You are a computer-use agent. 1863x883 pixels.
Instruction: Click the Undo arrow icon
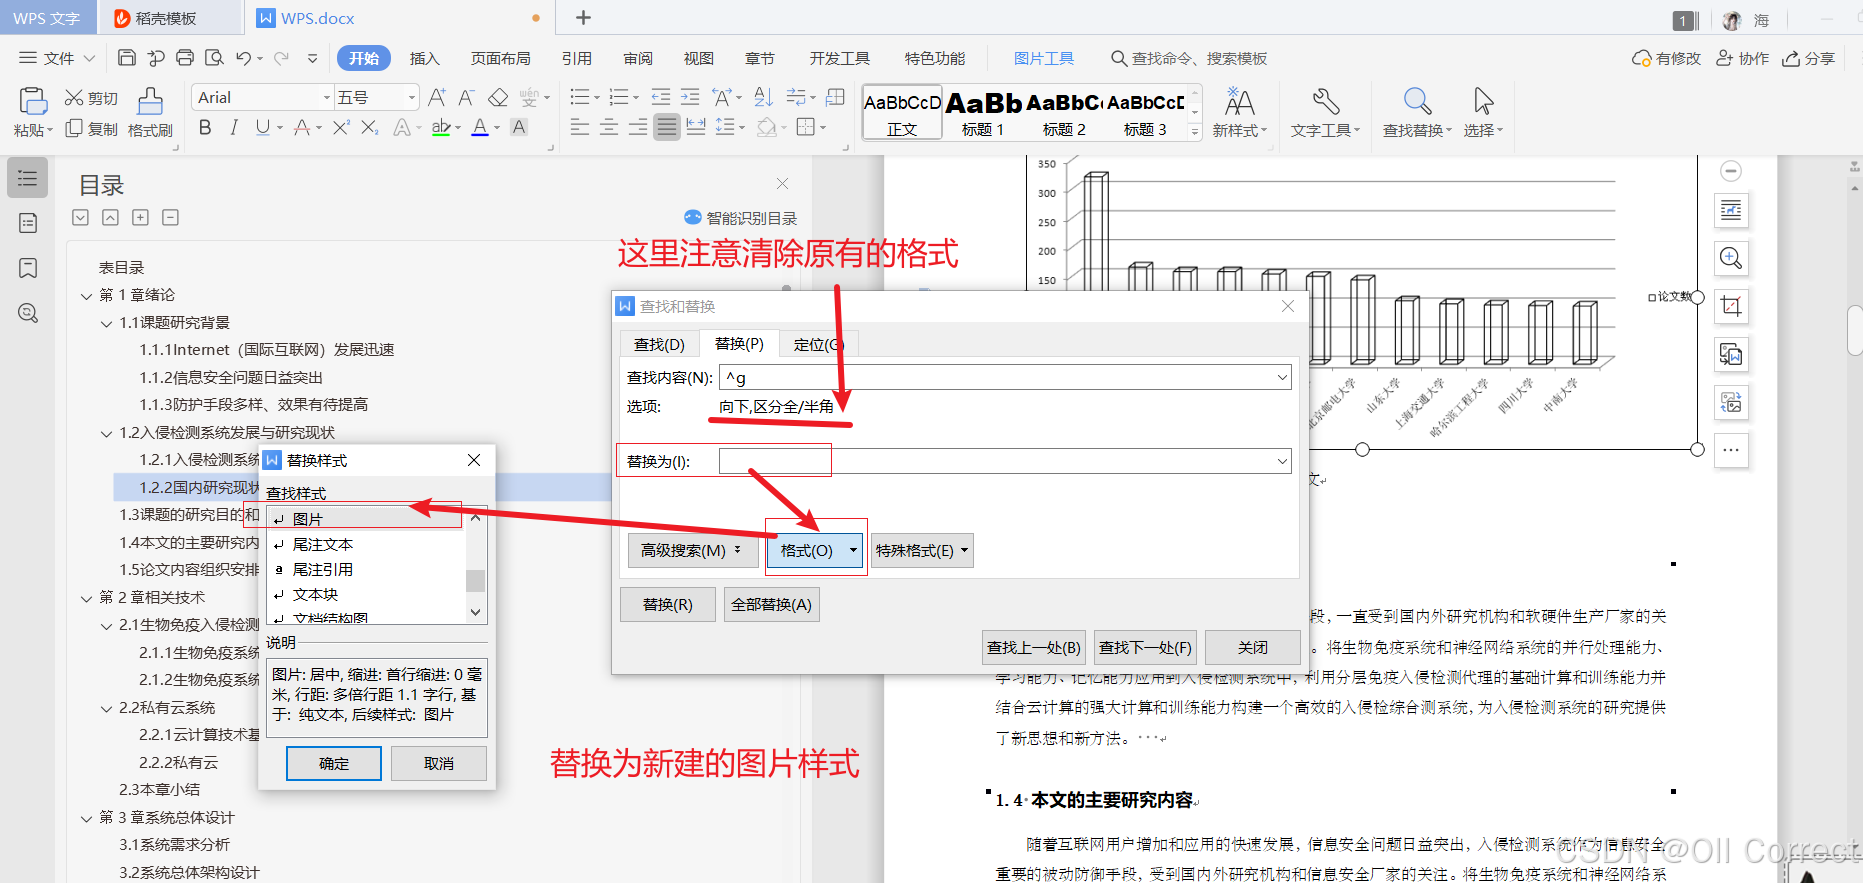point(244,58)
